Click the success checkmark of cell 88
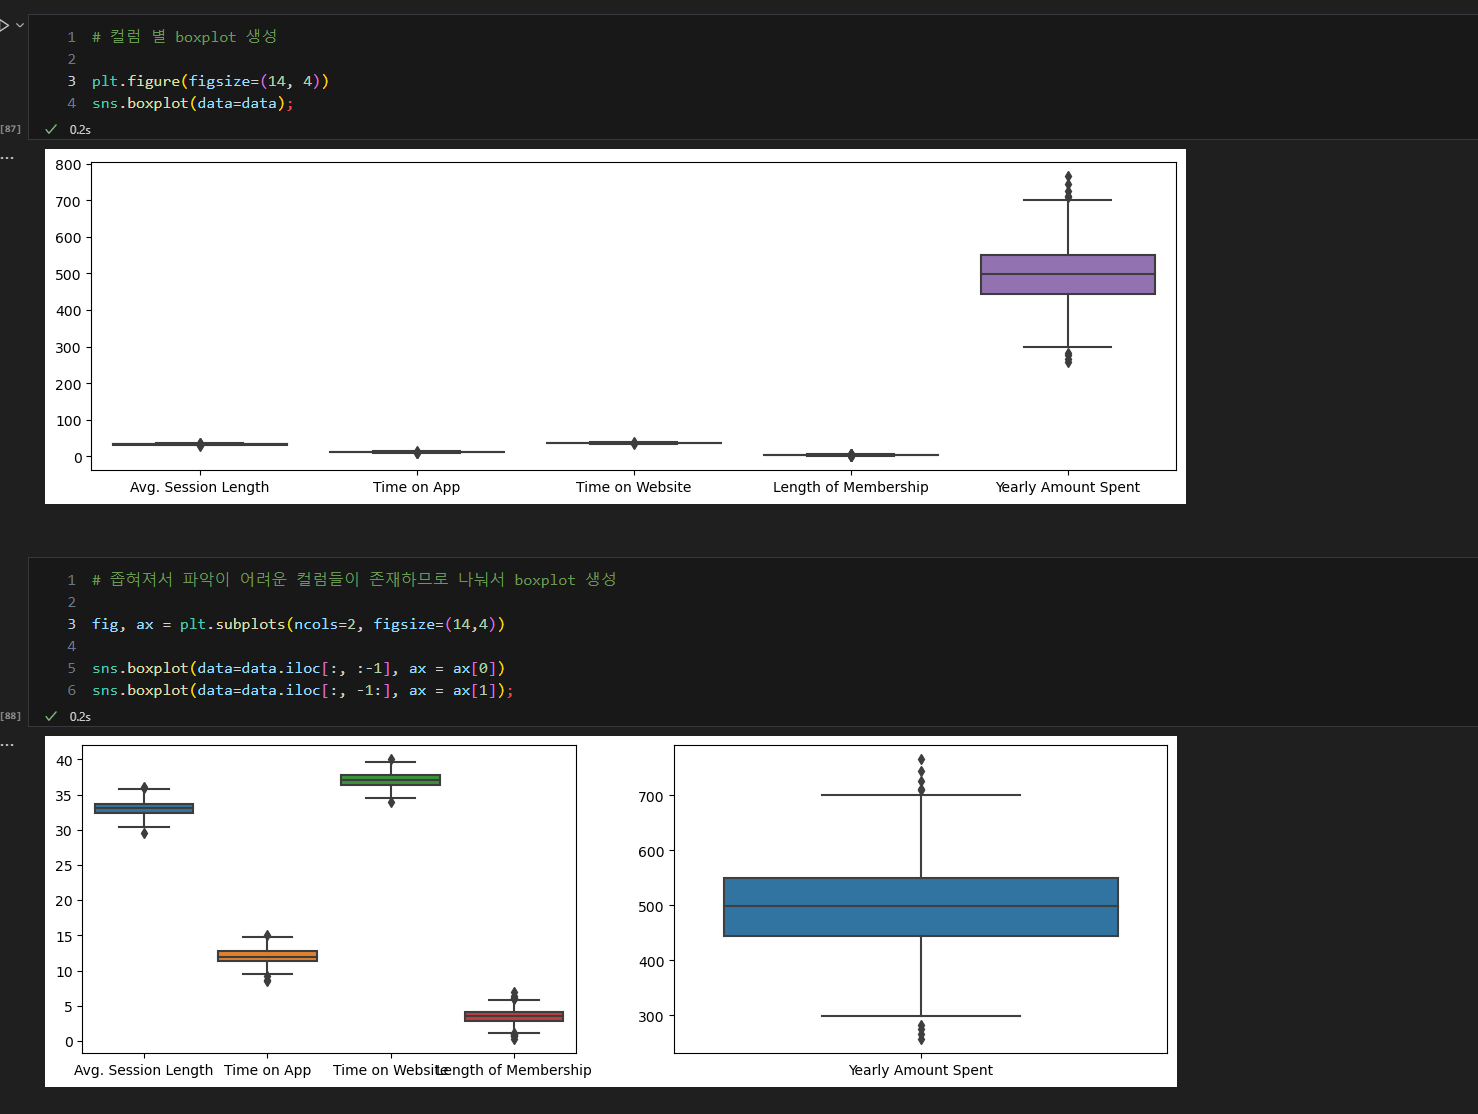This screenshot has height=1114, width=1478. [x=51, y=716]
